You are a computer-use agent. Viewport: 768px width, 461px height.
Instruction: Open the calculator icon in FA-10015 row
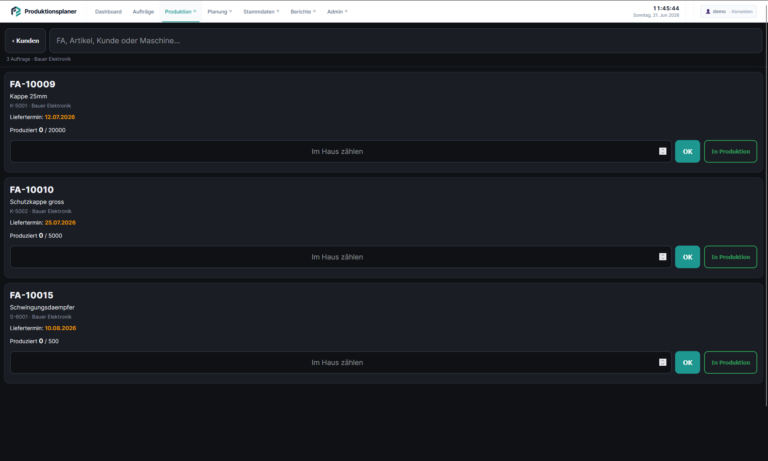coord(662,363)
